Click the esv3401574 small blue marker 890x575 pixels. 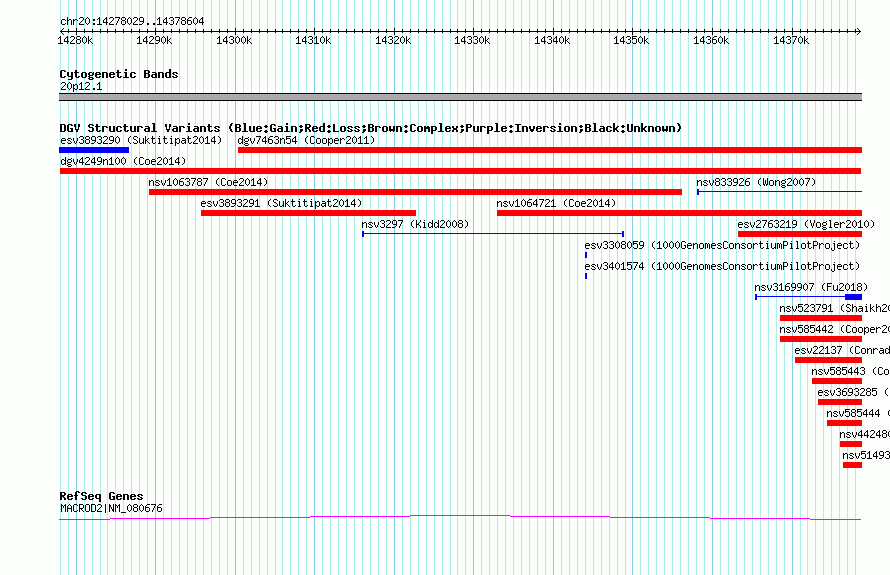coord(586,276)
